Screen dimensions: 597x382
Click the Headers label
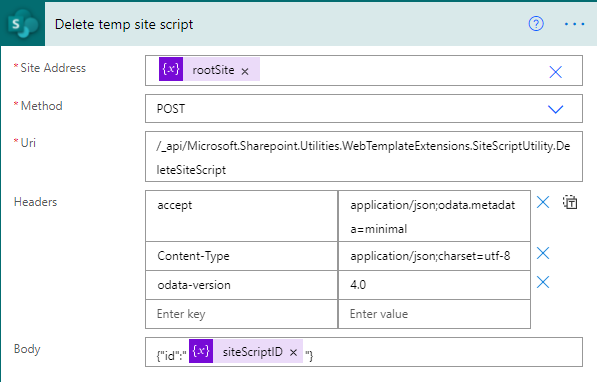point(35,202)
